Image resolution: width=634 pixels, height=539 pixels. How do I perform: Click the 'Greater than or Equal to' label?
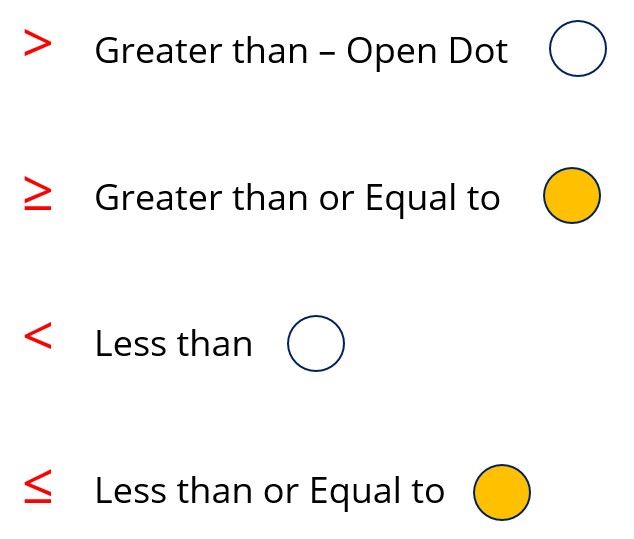tap(297, 198)
